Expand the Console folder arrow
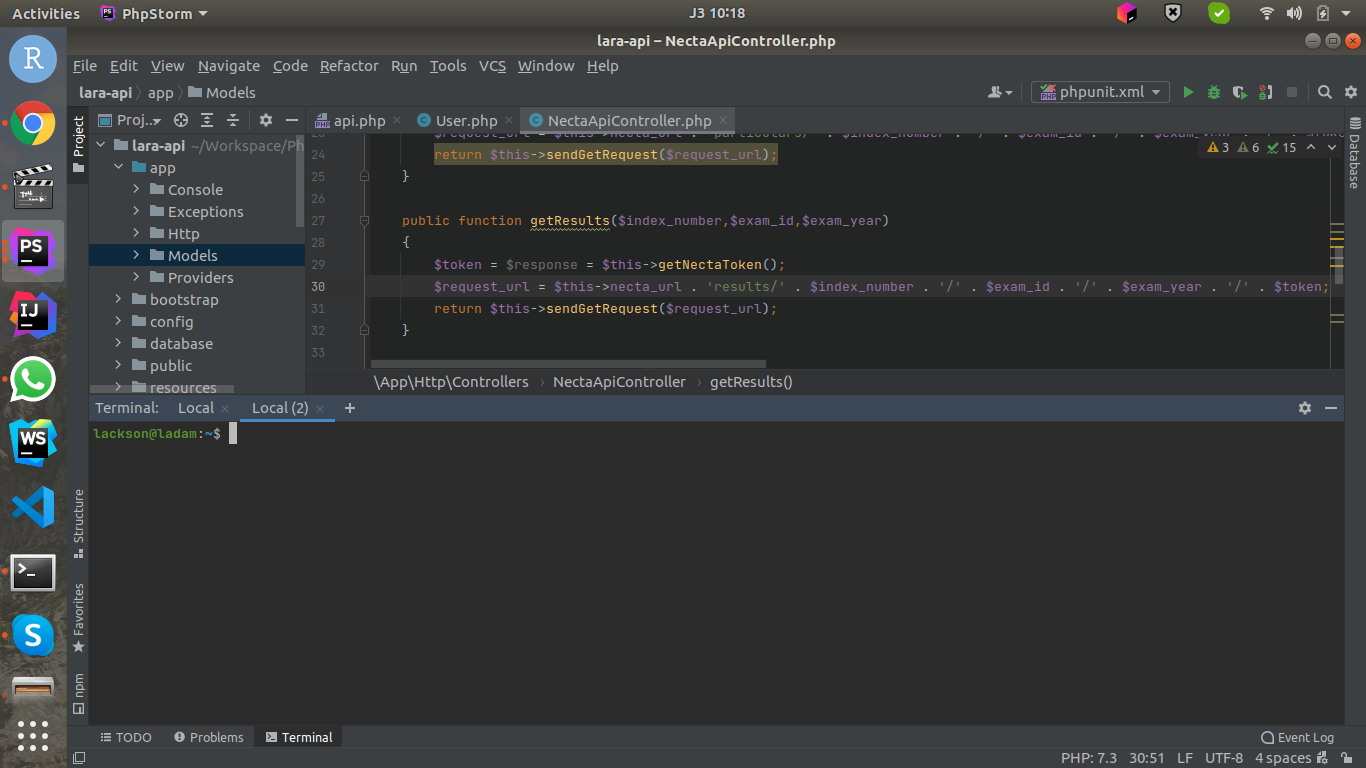 [136, 189]
